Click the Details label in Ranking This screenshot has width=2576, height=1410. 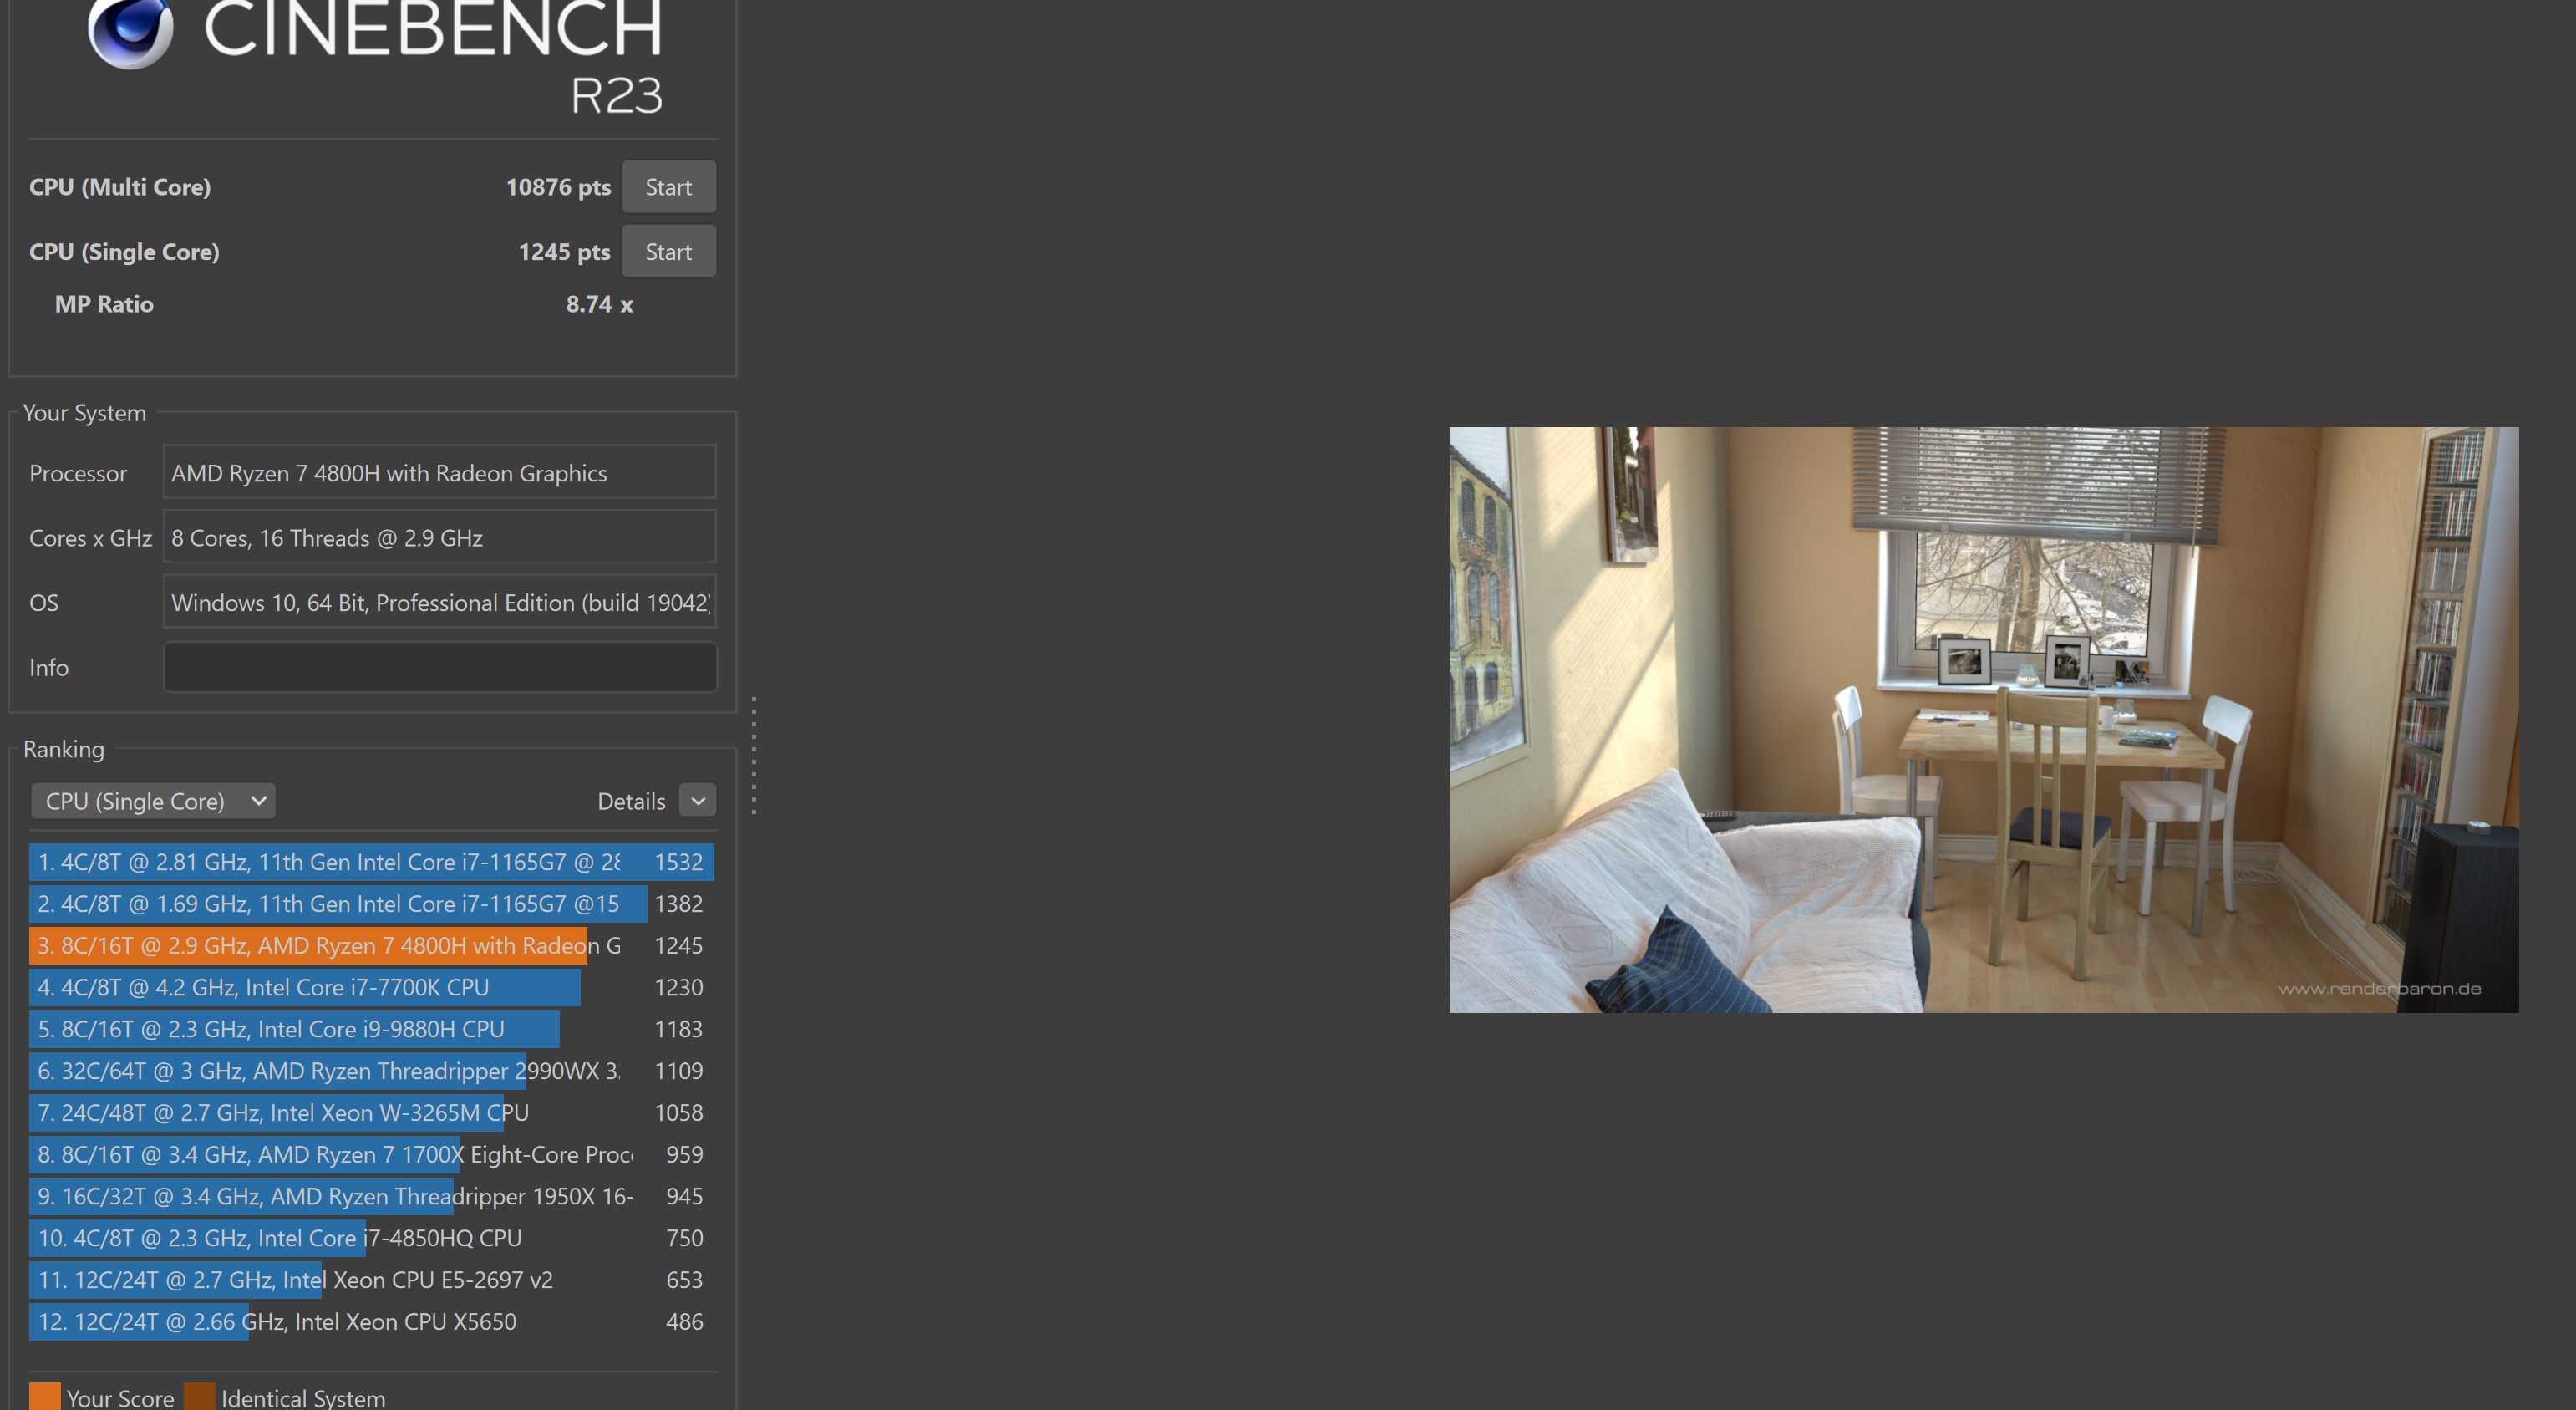pos(631,801)
